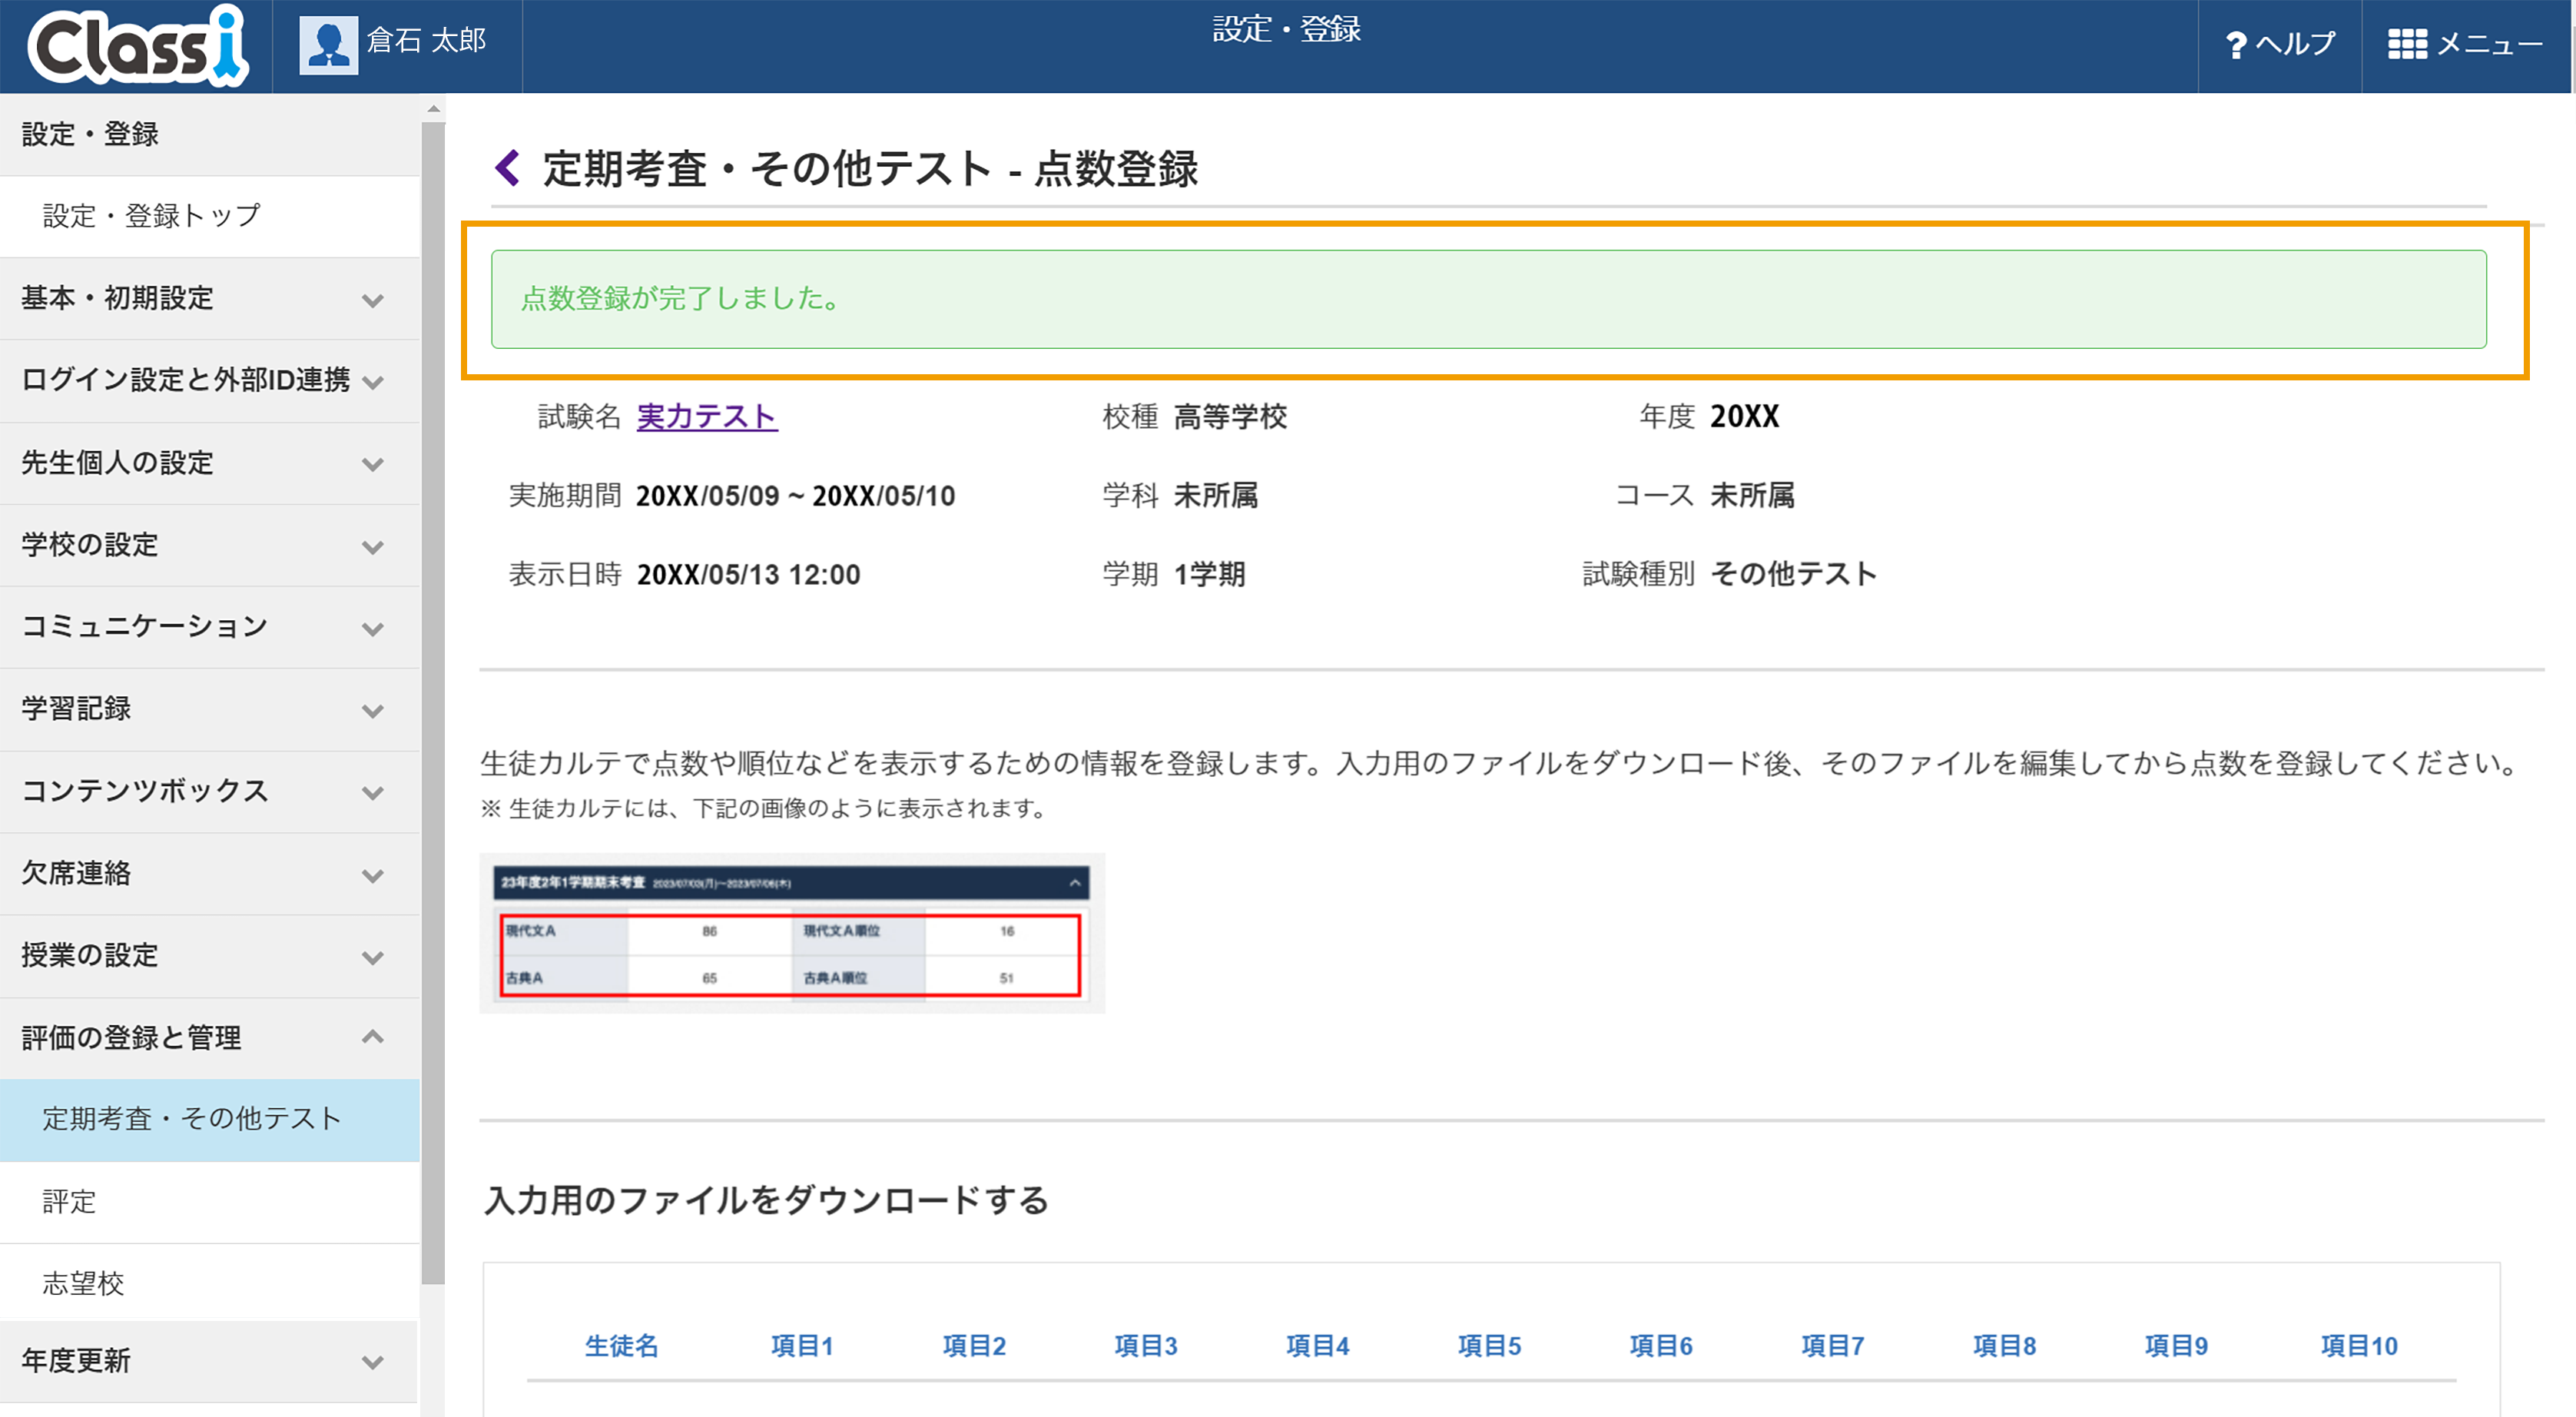Select 定期考査・その他テスト in sidebar
The width and height of the screenshot is (2576, 1417).
(x=209, y=1119)
